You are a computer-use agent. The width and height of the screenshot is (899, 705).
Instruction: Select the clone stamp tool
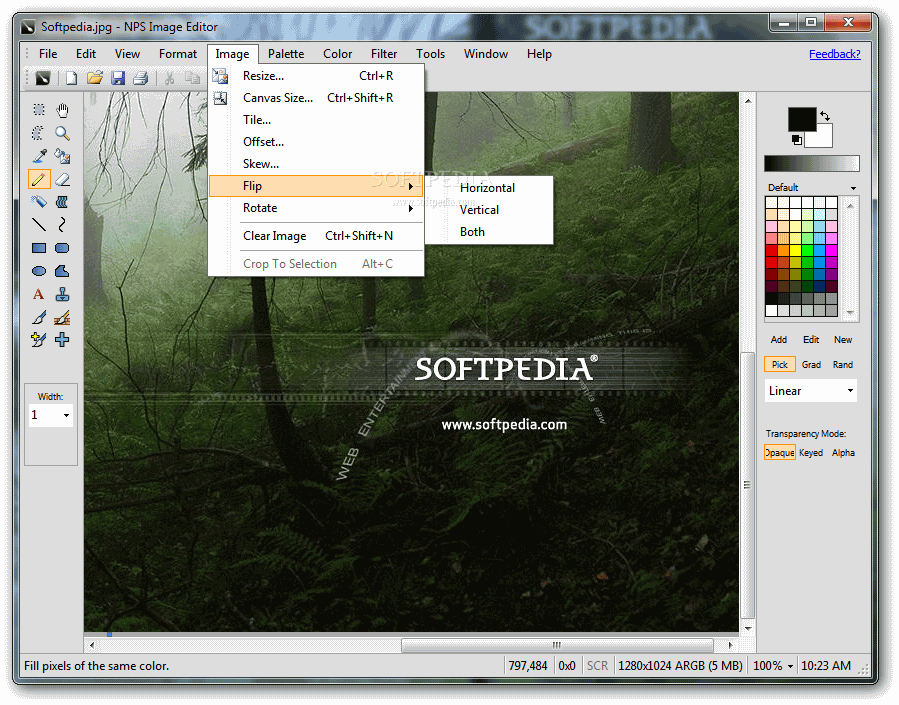click(x=62, y=294)
